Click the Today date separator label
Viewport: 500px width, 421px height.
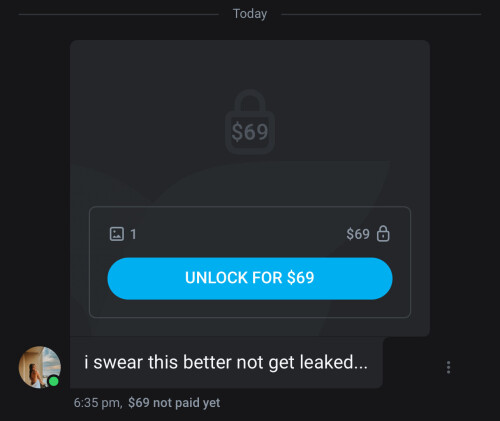click(x=250, y=14)
